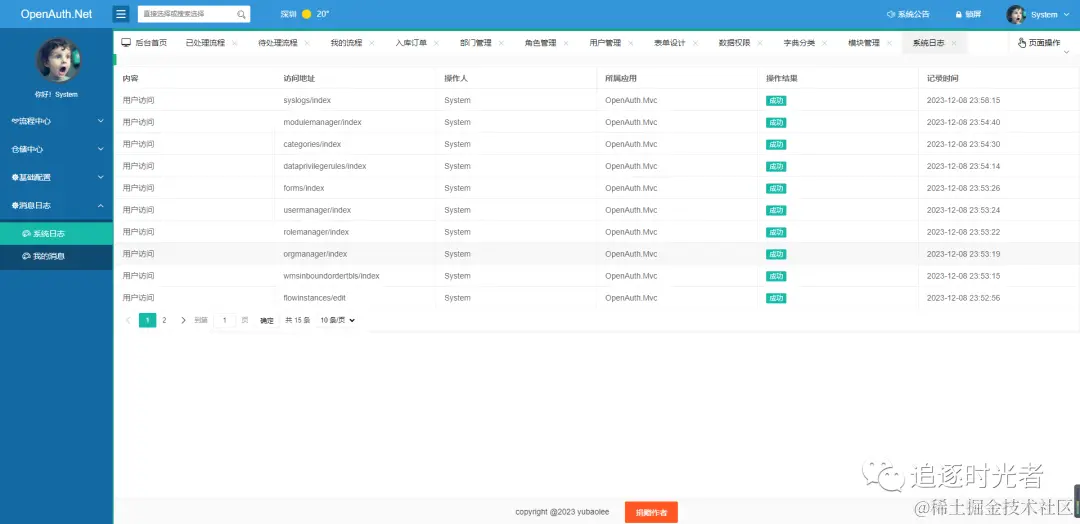
Task: Close the 已处理流程 tab
Action: (235, 43)
